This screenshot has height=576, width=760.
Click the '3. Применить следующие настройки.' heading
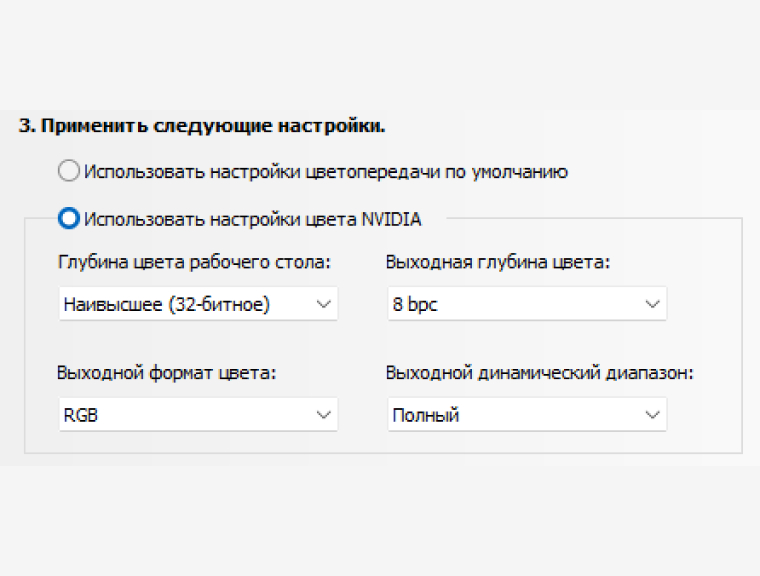click(202, 126)
